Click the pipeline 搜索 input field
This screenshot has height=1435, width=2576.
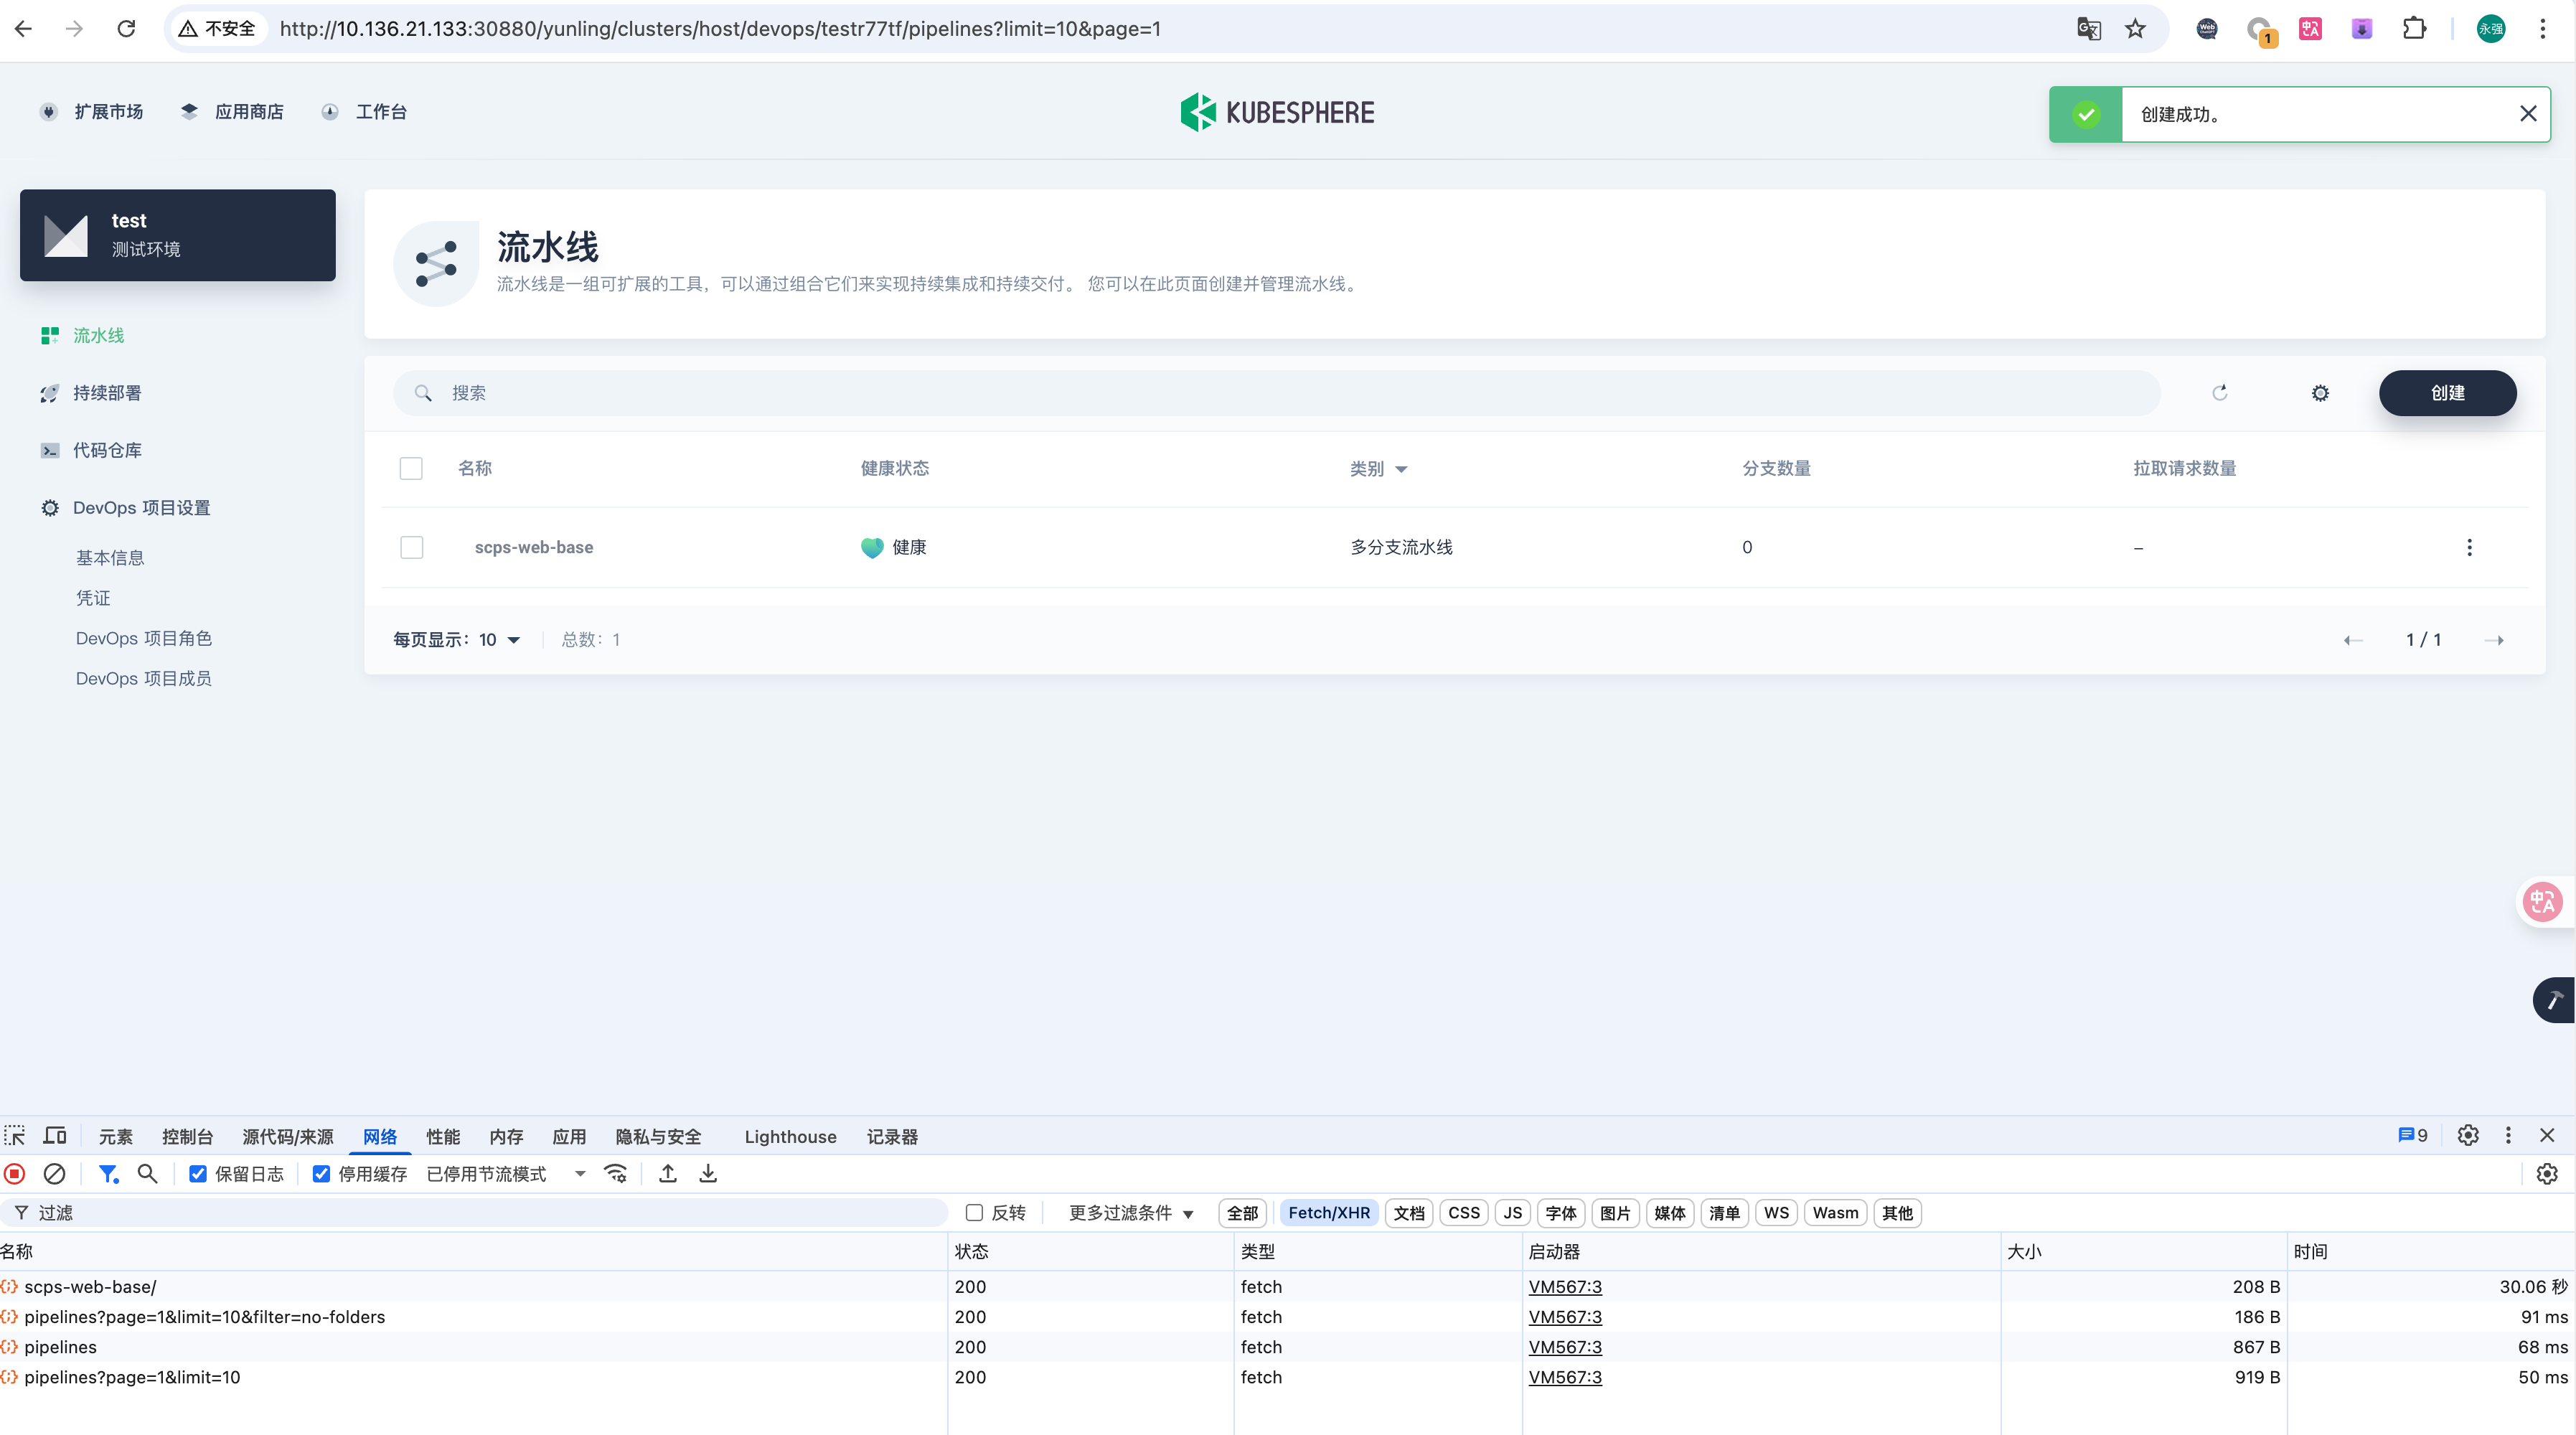(1277, 393)
